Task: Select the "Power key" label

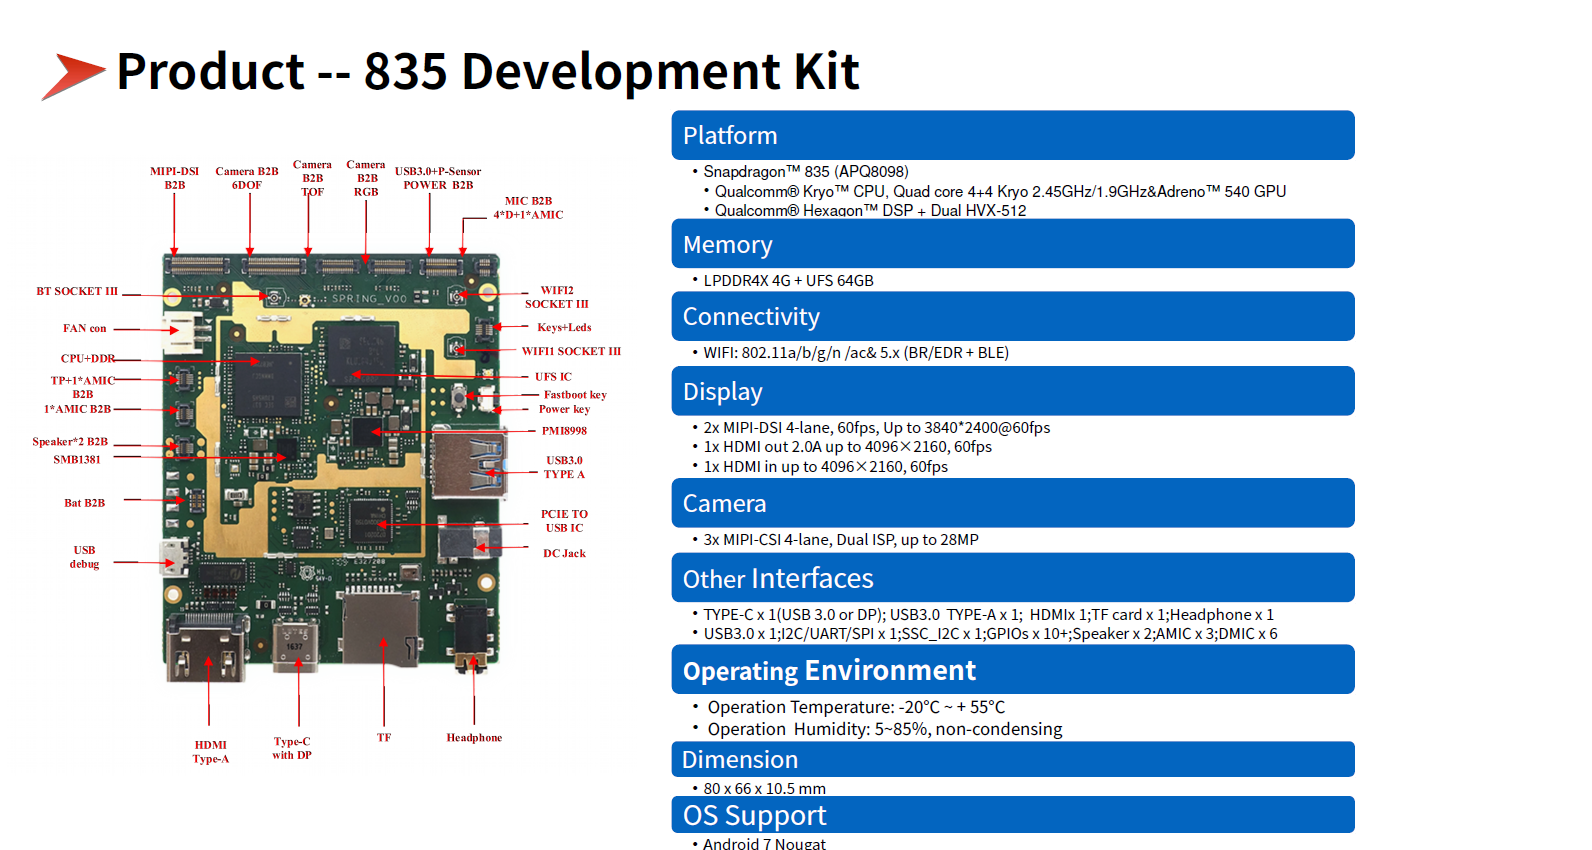Action: click(564, 409)
